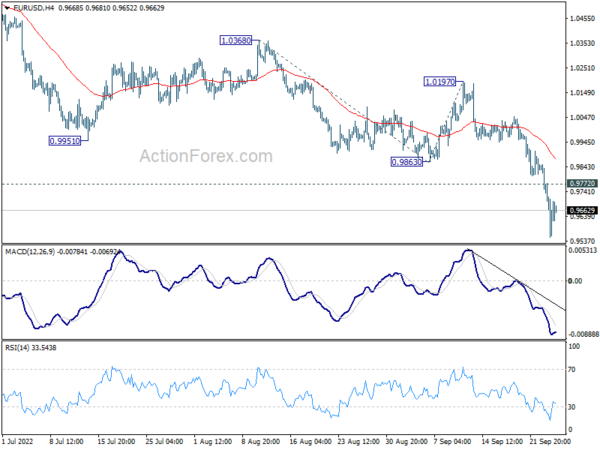Click the 1.03680 price label
The width and height of the screenshot is (600, 450).
click(236, 40)
